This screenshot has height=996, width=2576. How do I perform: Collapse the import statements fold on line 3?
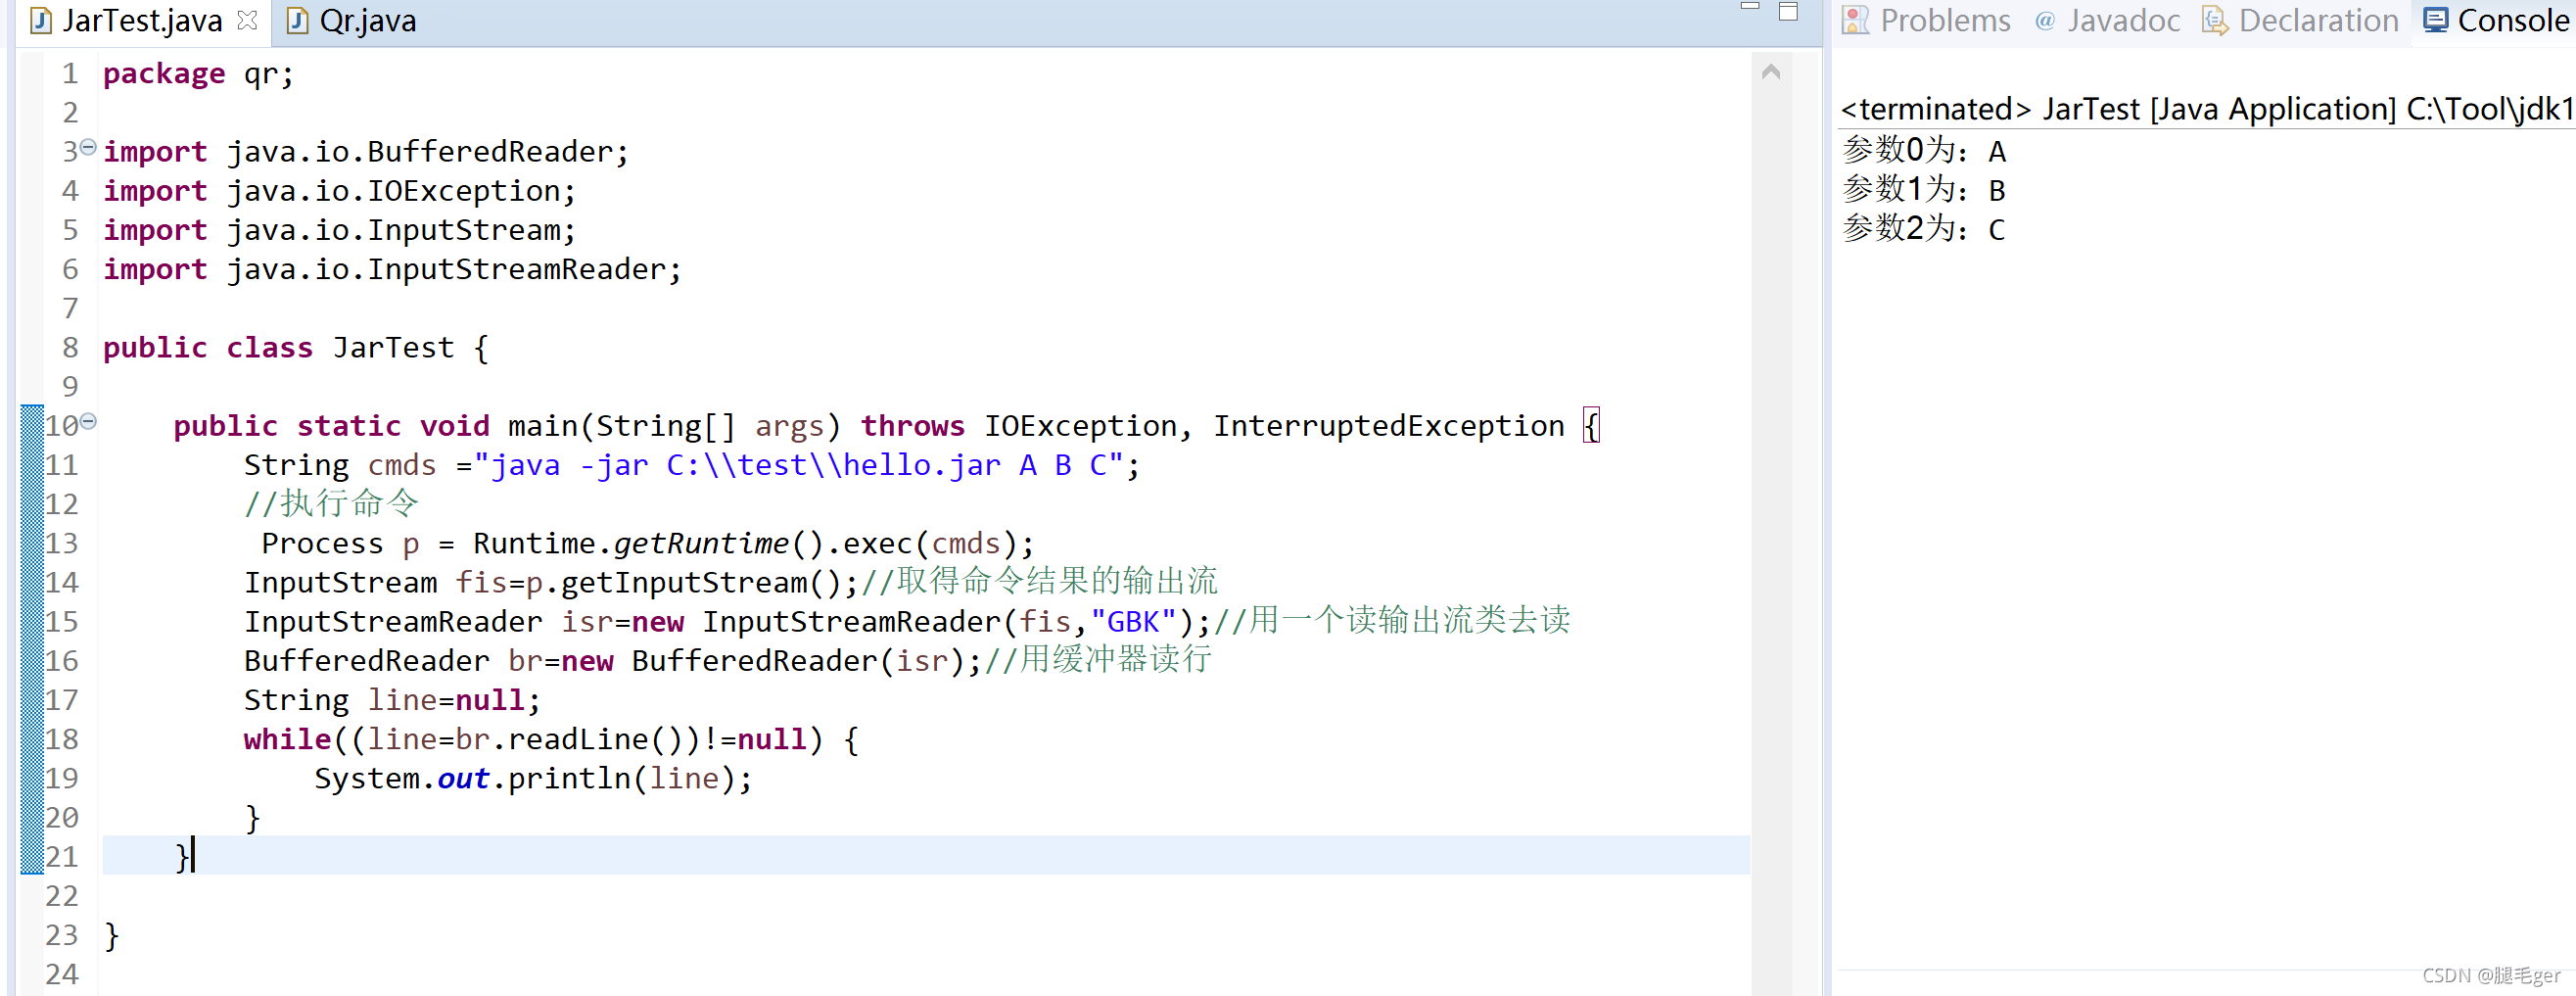point(88,146)
